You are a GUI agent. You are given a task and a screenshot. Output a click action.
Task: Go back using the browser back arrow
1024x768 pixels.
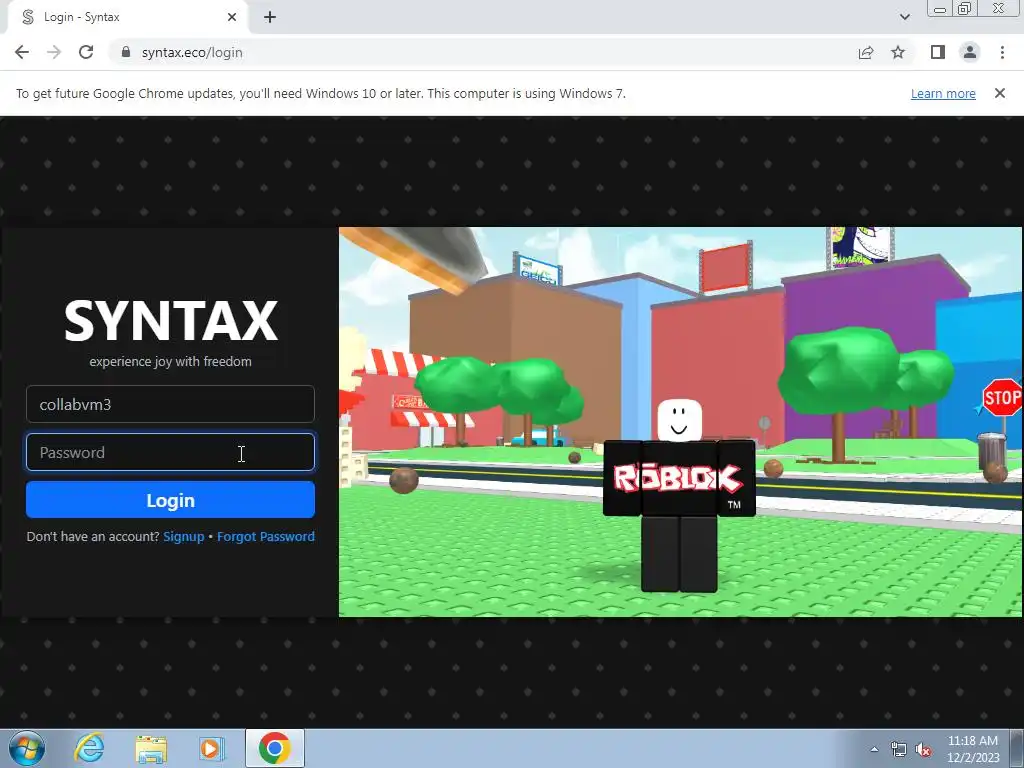(x=22, y=52)
